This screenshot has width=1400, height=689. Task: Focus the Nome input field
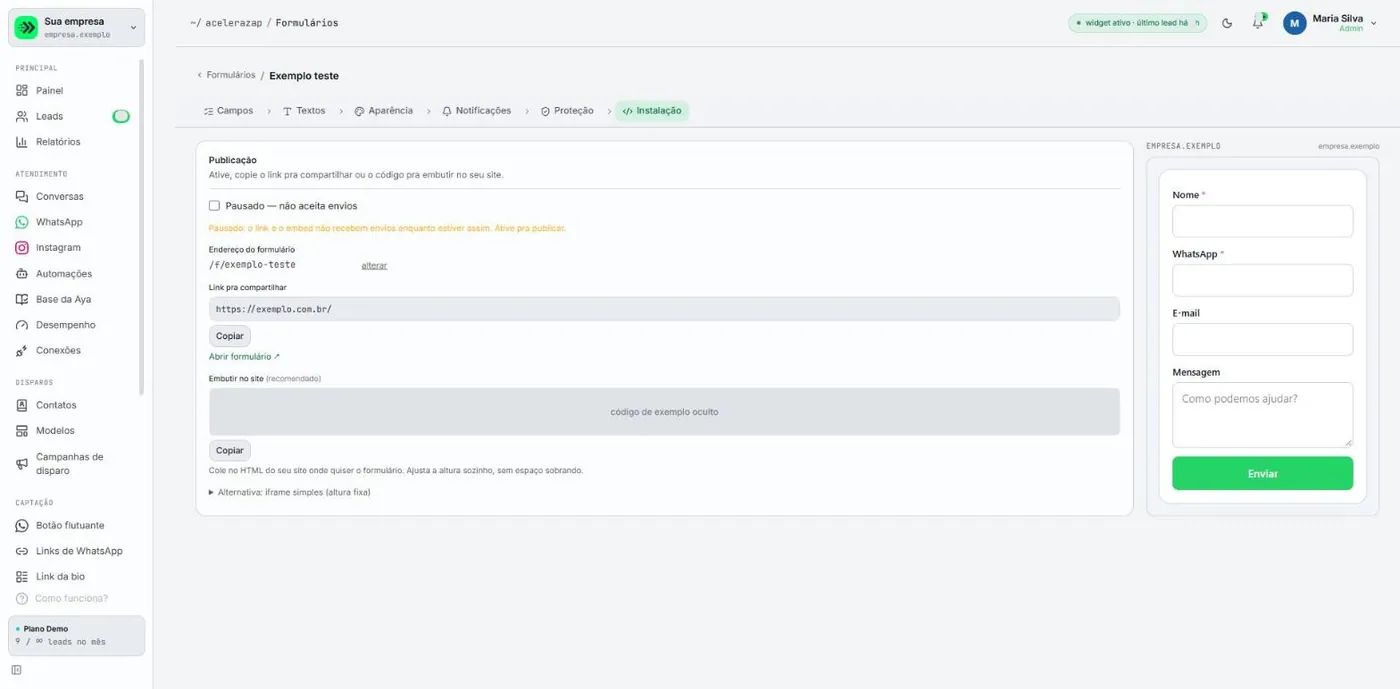tap(1262, 221)
